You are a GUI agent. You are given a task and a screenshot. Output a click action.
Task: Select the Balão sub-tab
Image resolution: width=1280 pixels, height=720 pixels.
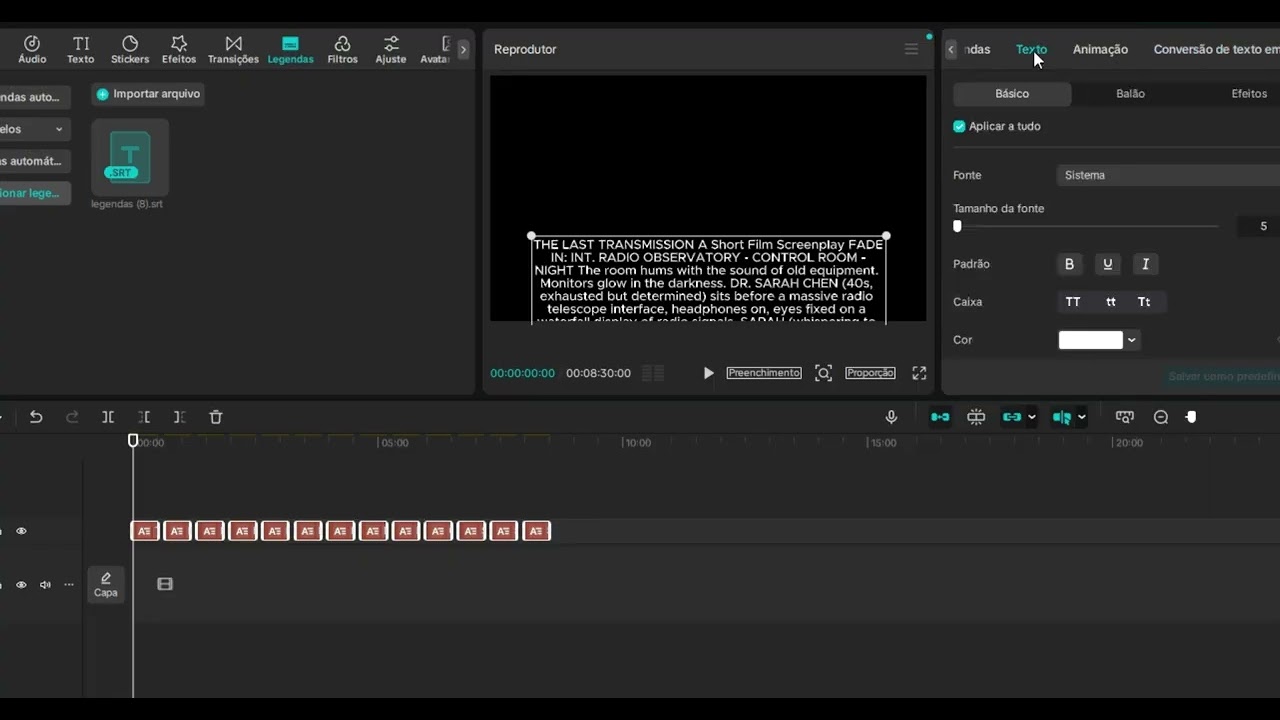click(x=1130, y=93)
